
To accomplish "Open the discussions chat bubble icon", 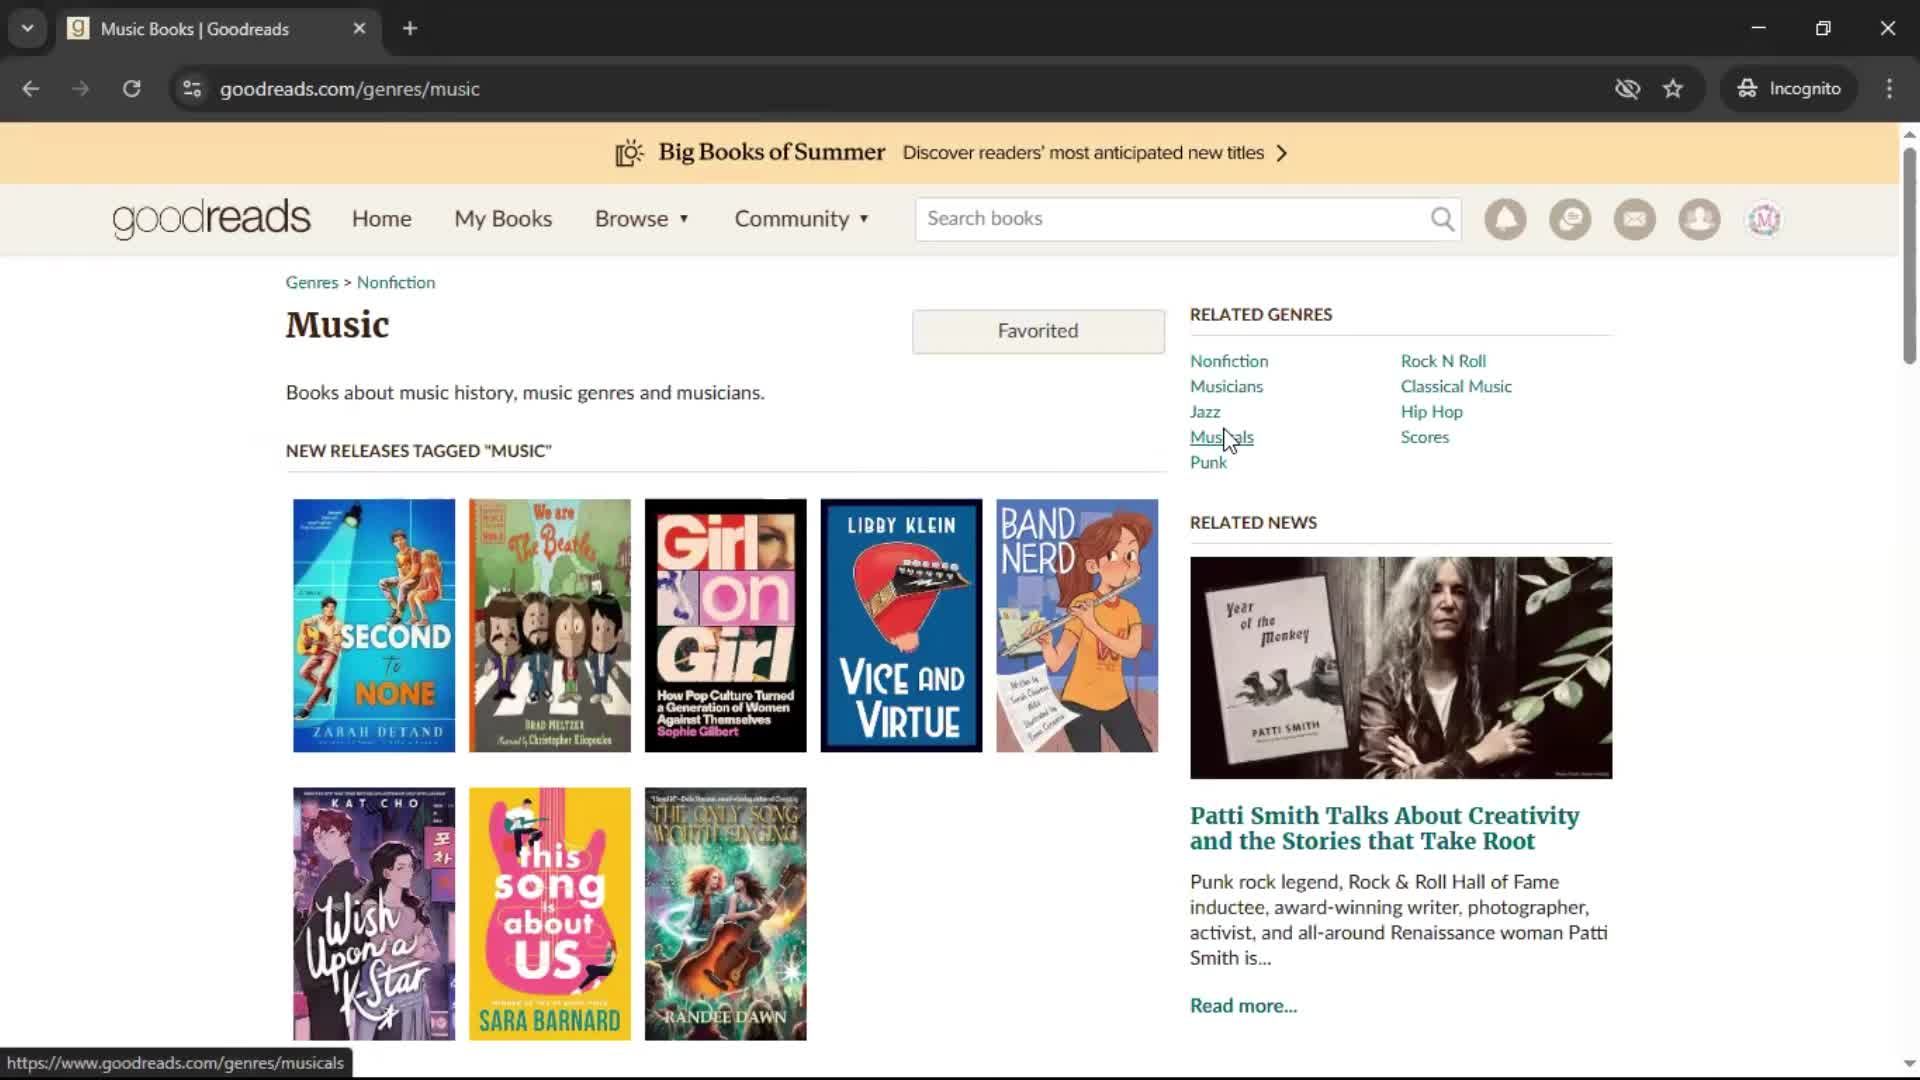I will click(x=1570, y=219).
